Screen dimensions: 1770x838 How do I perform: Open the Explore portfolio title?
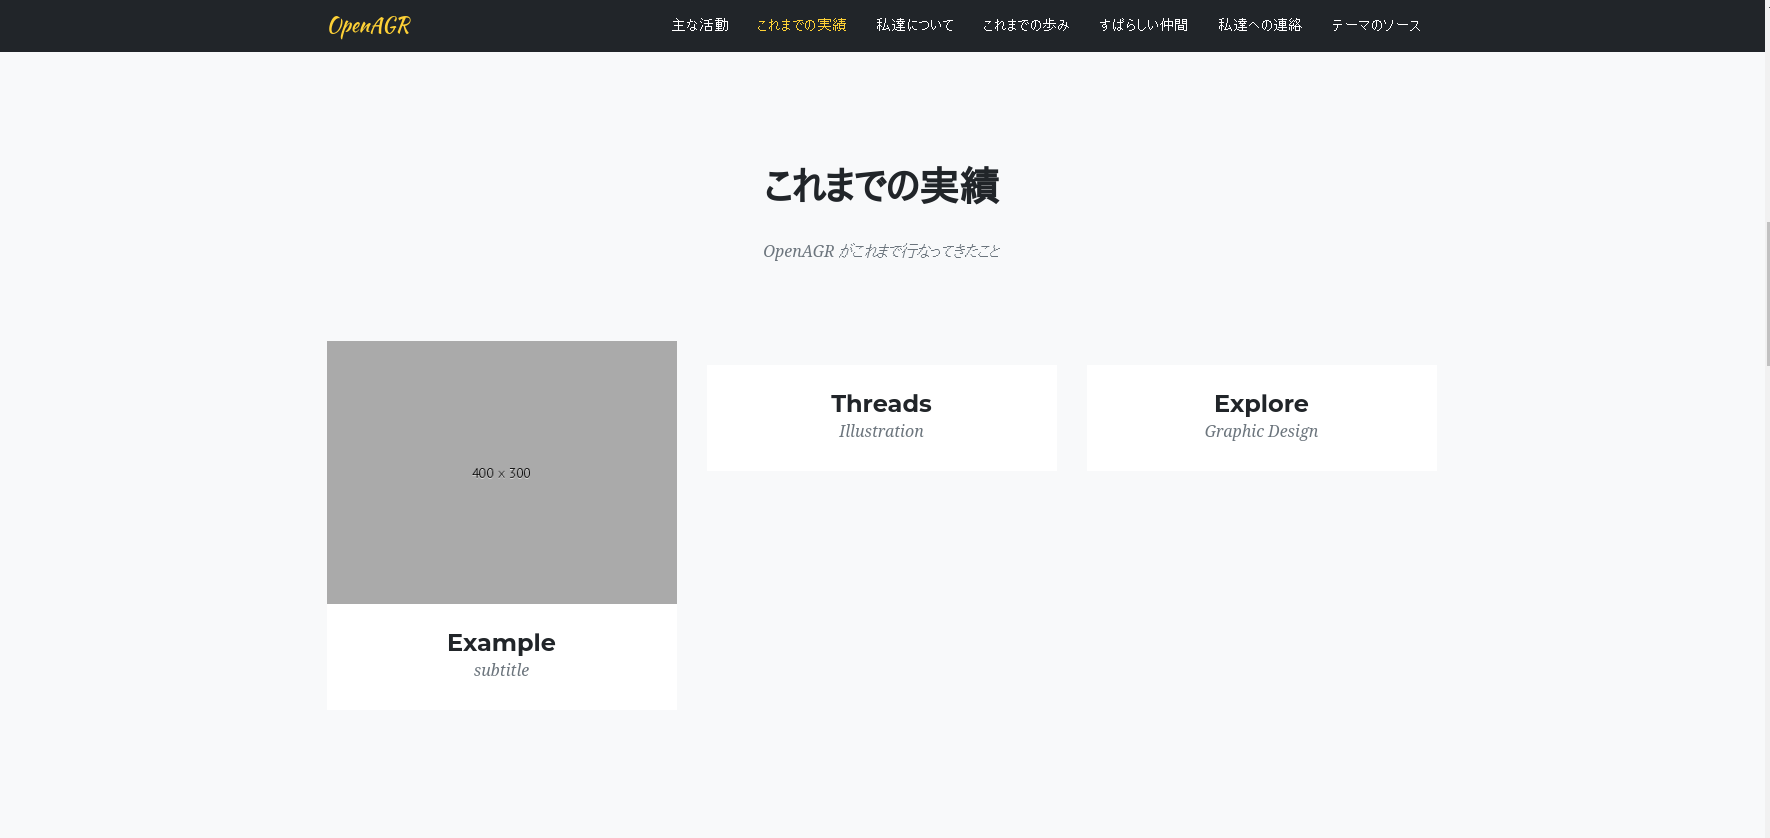(x=1261, y=404)
